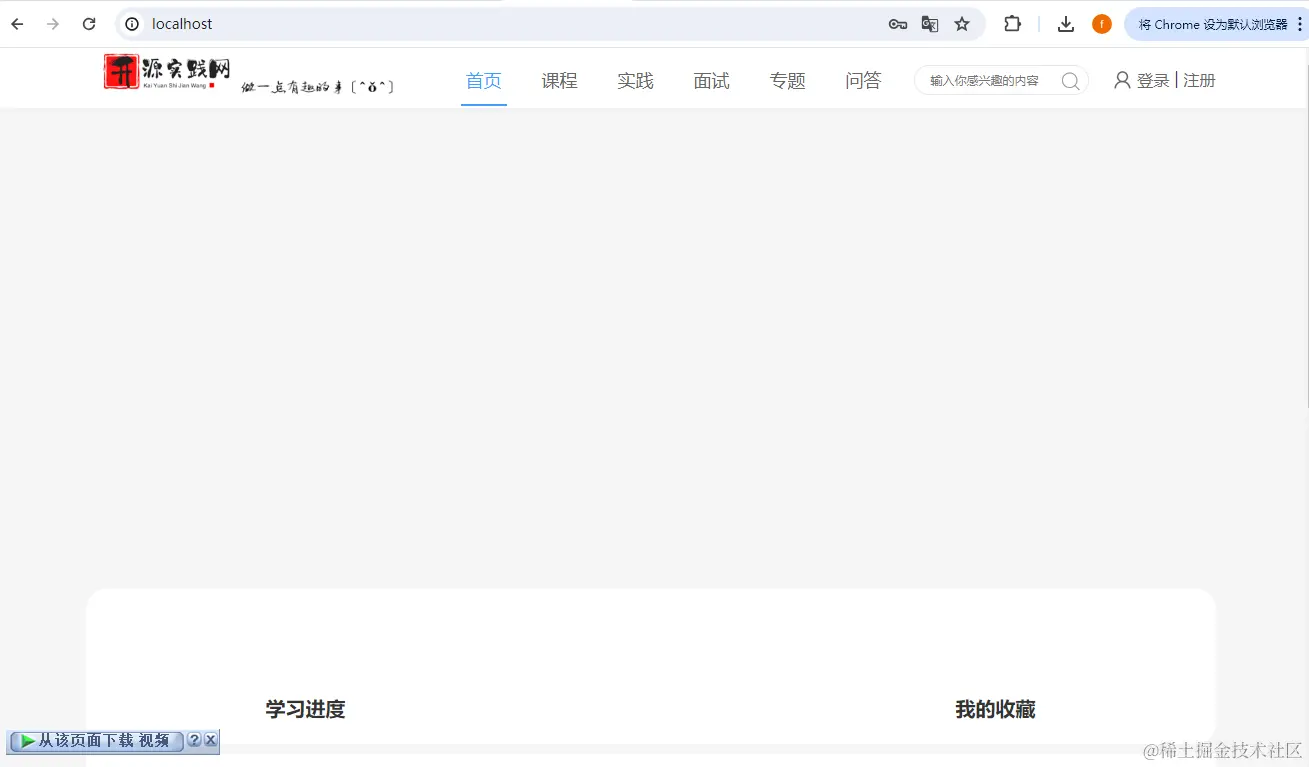
Task: Click the 登录 link
Action: point(1153,81)
